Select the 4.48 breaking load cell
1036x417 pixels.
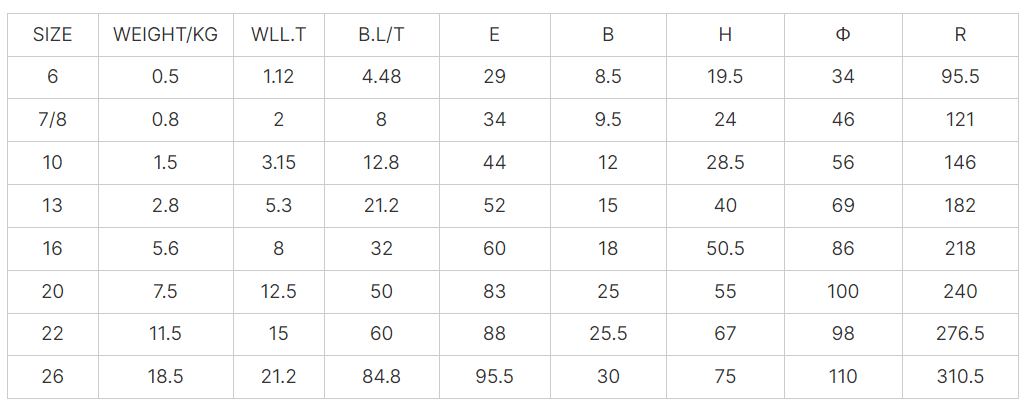(x=381, y=77)
